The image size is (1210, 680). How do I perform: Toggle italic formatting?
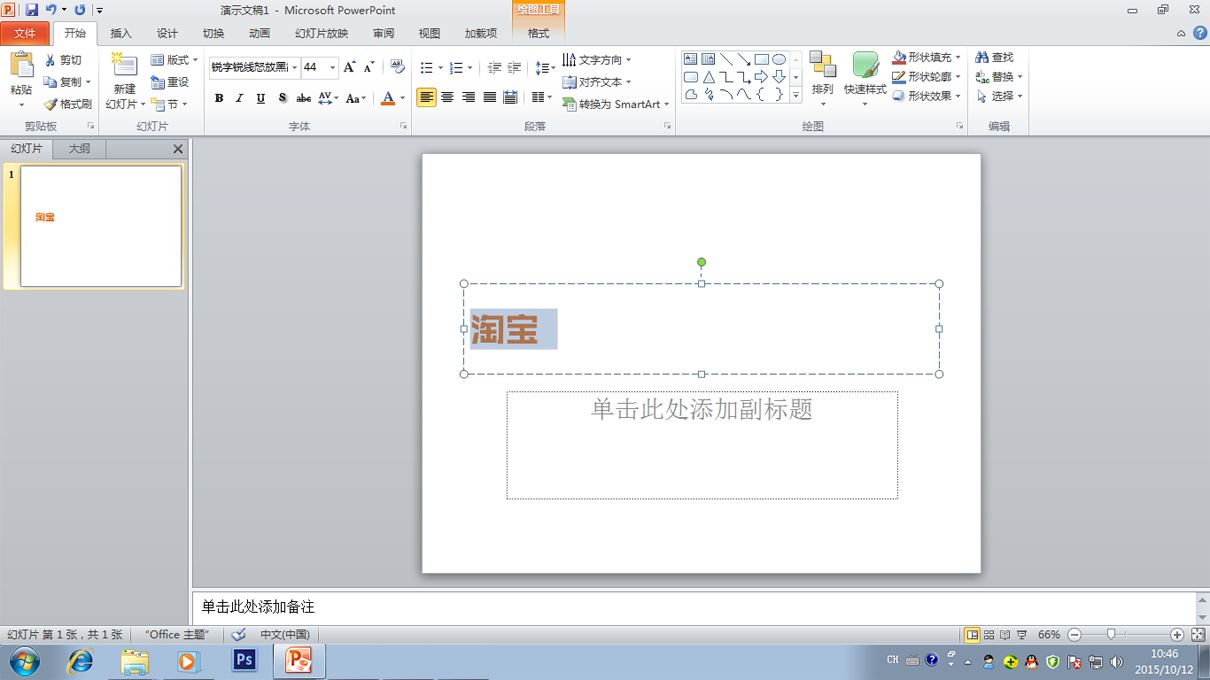click(240, 98)
